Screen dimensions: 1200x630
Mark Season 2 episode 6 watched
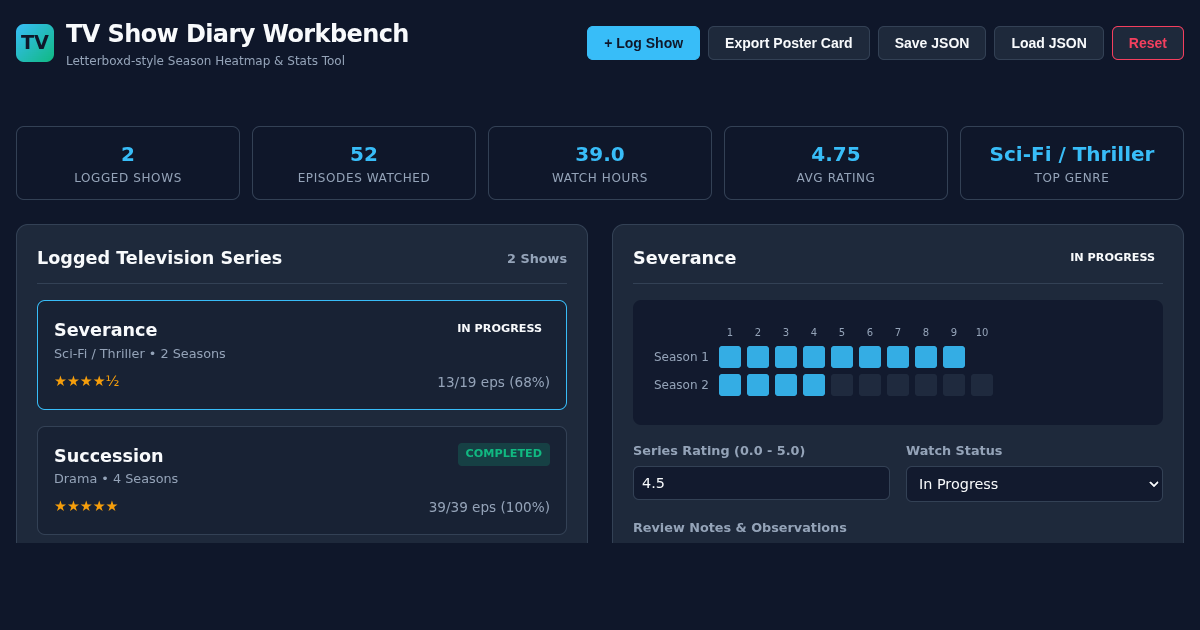(x=870, y=385)
